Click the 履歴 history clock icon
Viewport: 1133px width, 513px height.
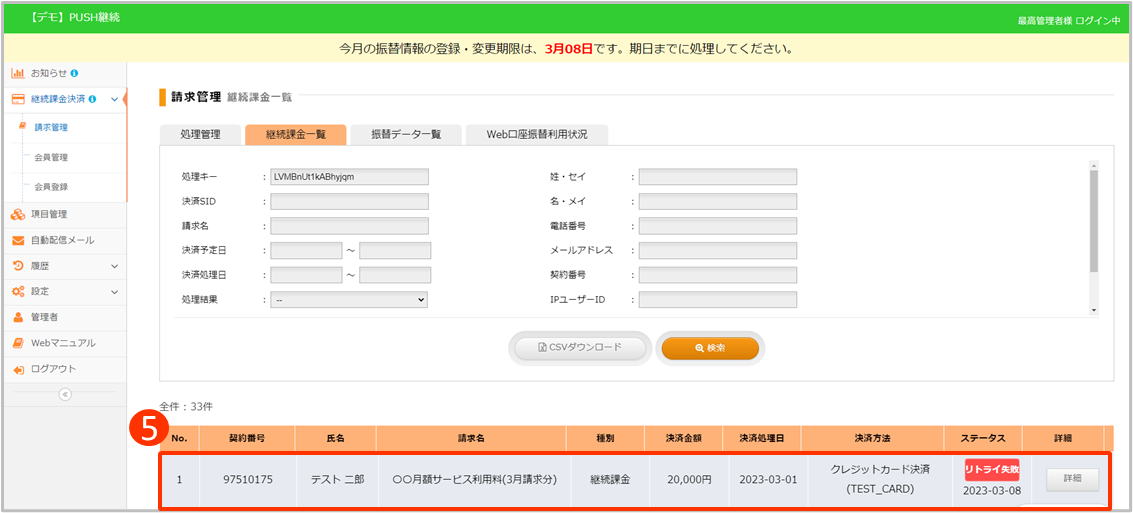[18, 266]
